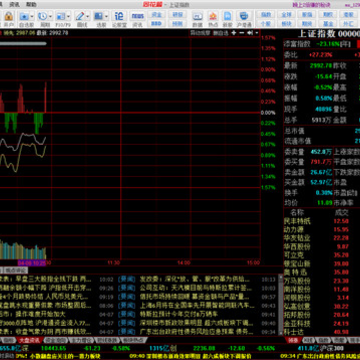Select stock 民丰特纸 in list

pyautogui.click(x=297, y=221)
